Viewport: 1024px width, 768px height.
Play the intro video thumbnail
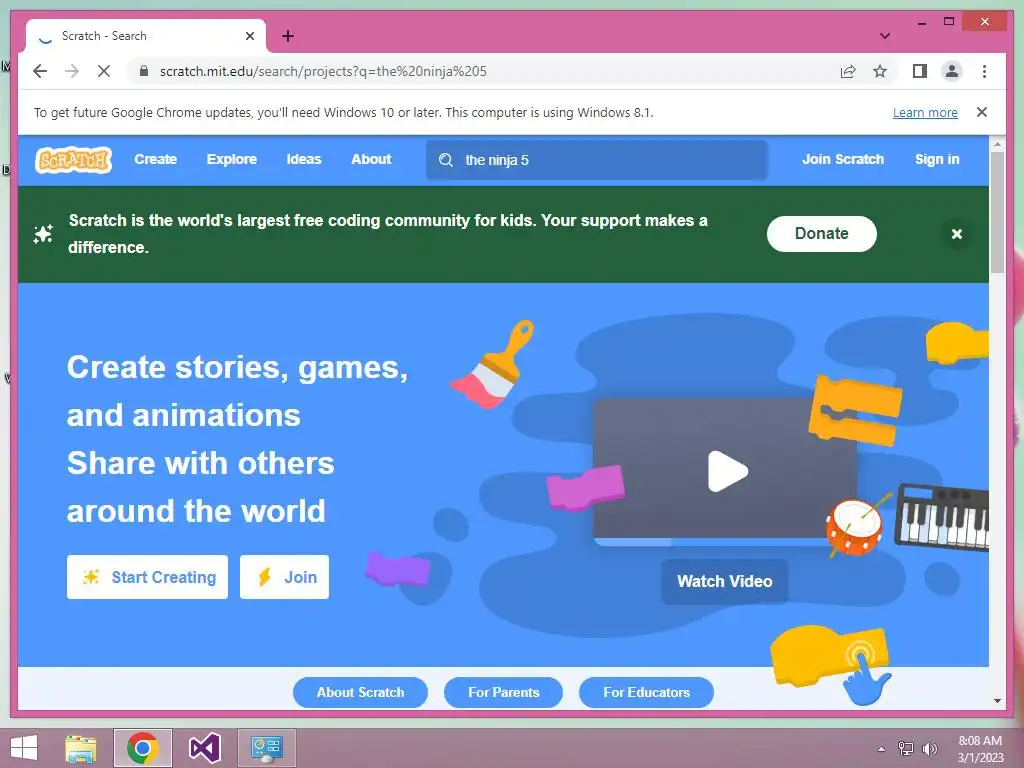728,471
